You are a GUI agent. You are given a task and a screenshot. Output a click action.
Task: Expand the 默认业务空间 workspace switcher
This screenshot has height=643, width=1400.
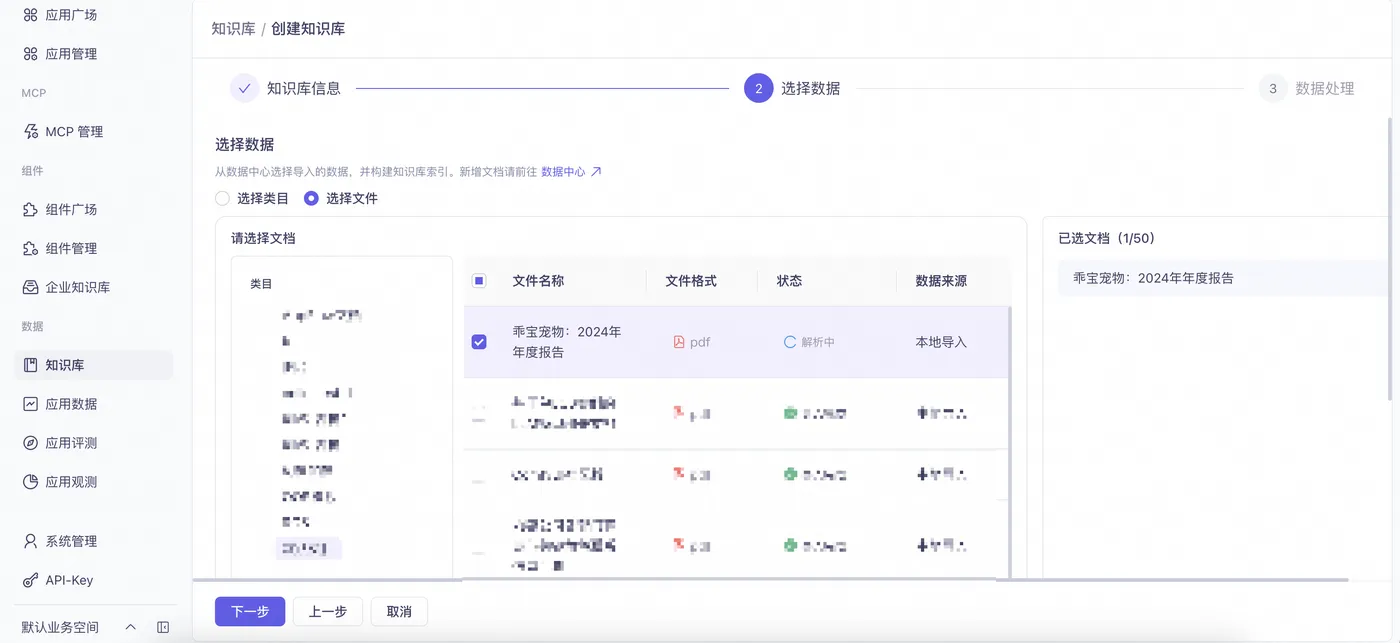(130, 627)
